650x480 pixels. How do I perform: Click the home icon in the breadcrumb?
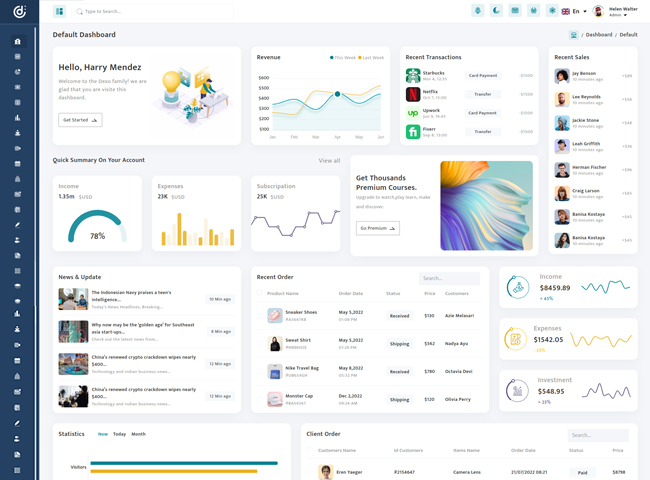tap(573, 35)
